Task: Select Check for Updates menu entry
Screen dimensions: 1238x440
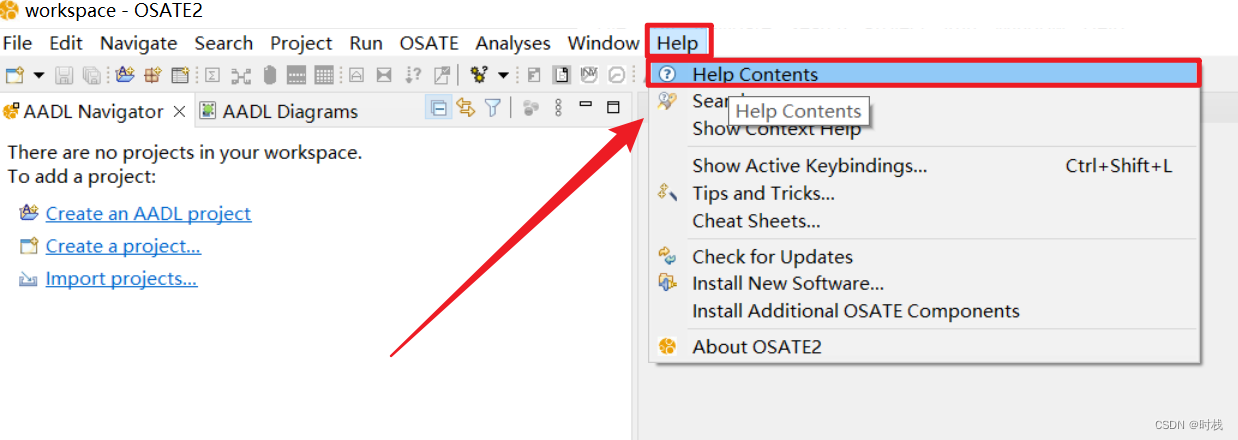Action: [x=924, y=257]
